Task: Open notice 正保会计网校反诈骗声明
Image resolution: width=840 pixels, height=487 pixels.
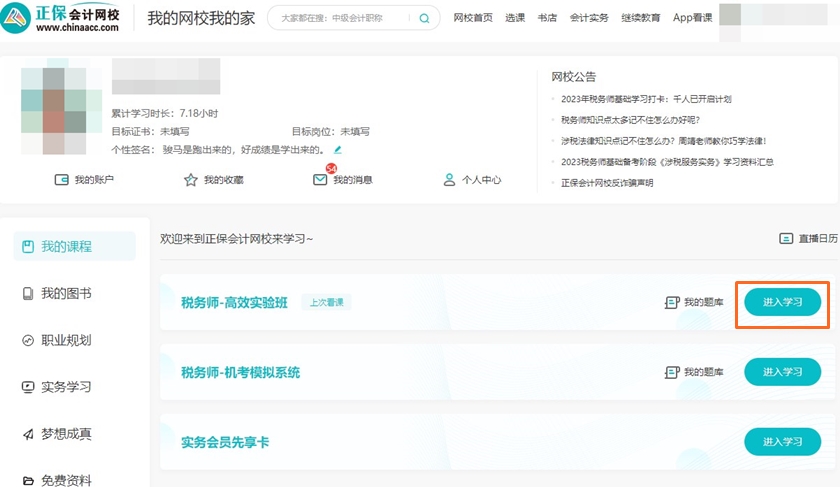Action: pyautogui.click(x=607, y=183)
